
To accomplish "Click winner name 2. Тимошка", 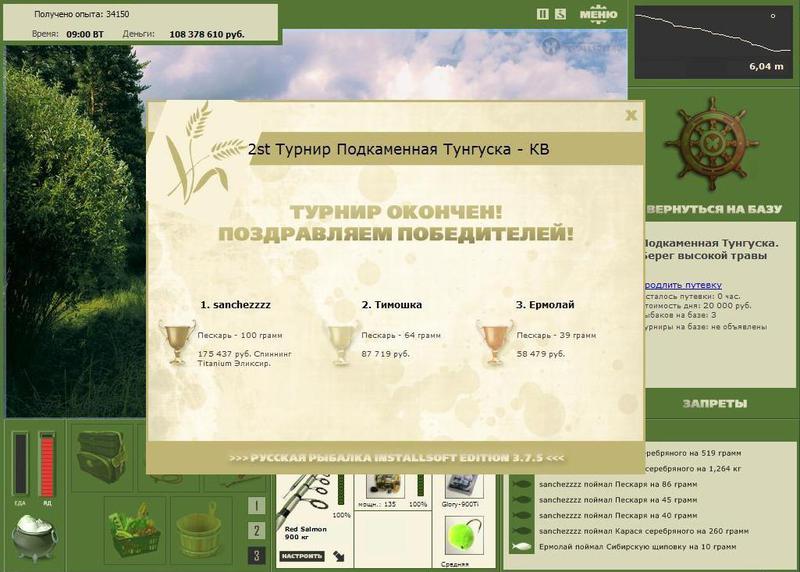I will coord(392,305).
